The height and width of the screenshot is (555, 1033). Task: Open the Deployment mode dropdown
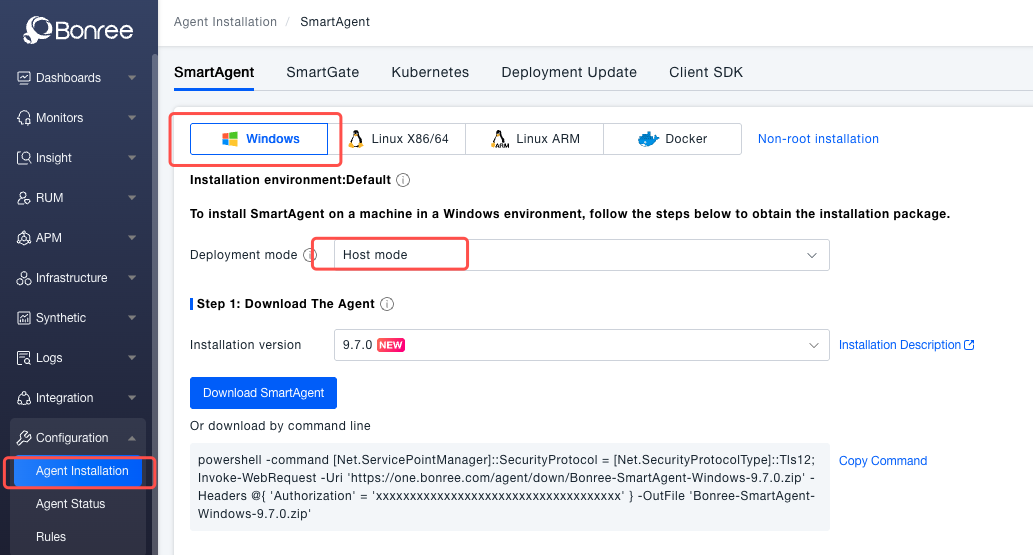[x=580, y=255]
